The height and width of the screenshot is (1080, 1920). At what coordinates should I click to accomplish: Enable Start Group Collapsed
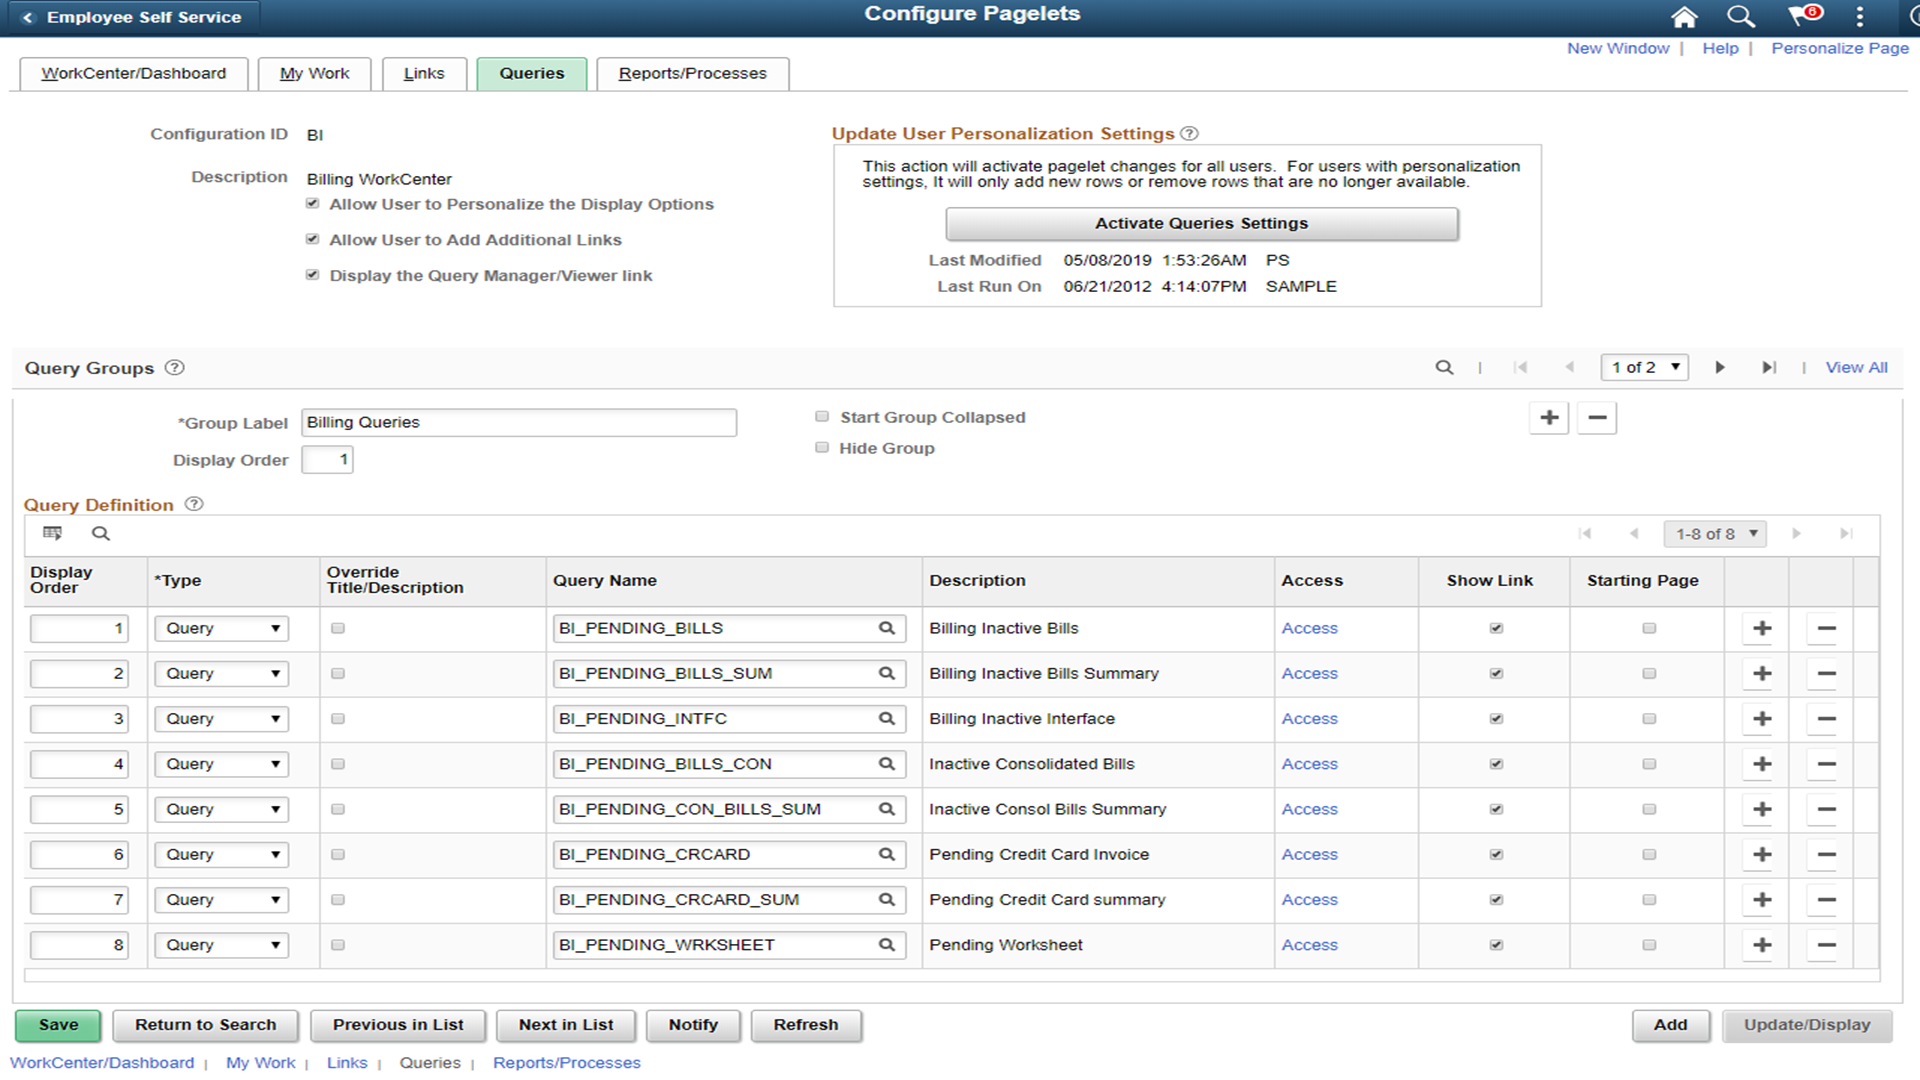[x=821, y=416]
